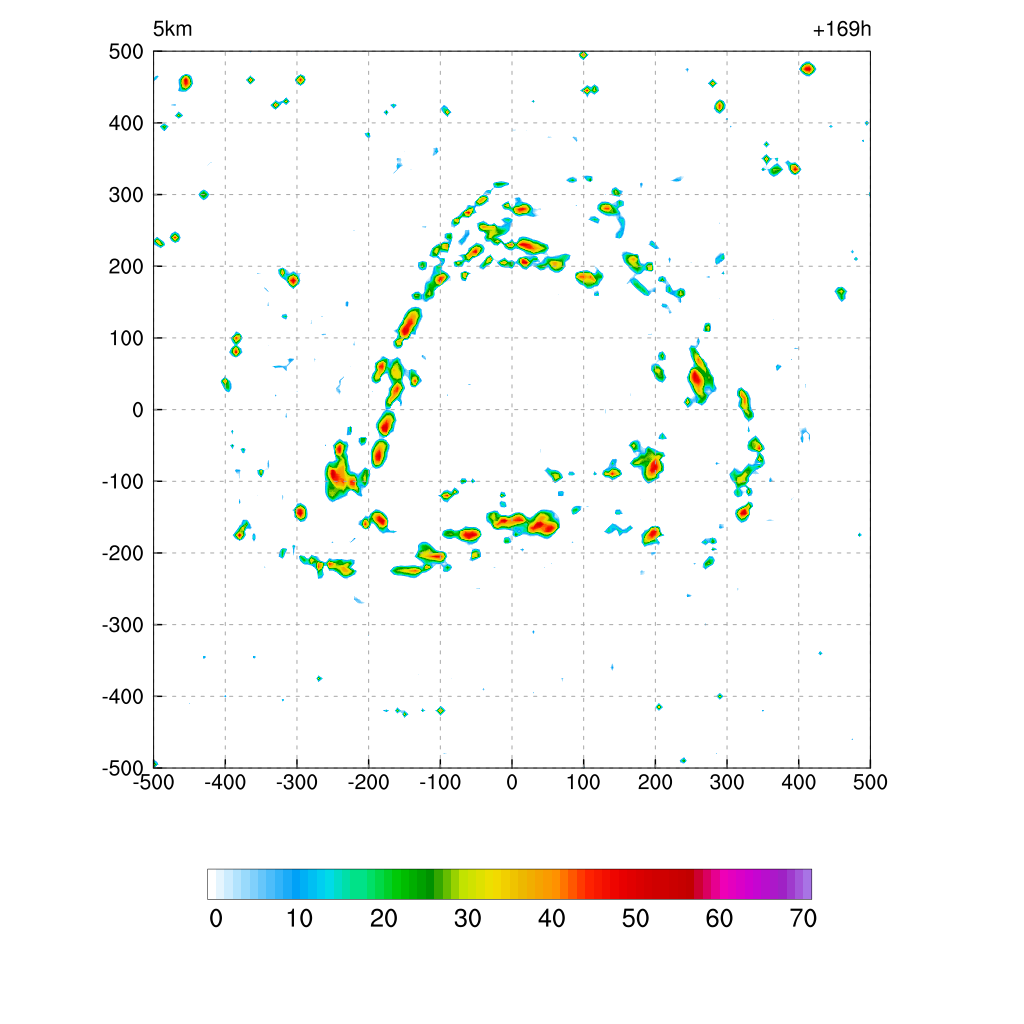
Task: Click the color scale label 50
Action: (x=635, y=919)
